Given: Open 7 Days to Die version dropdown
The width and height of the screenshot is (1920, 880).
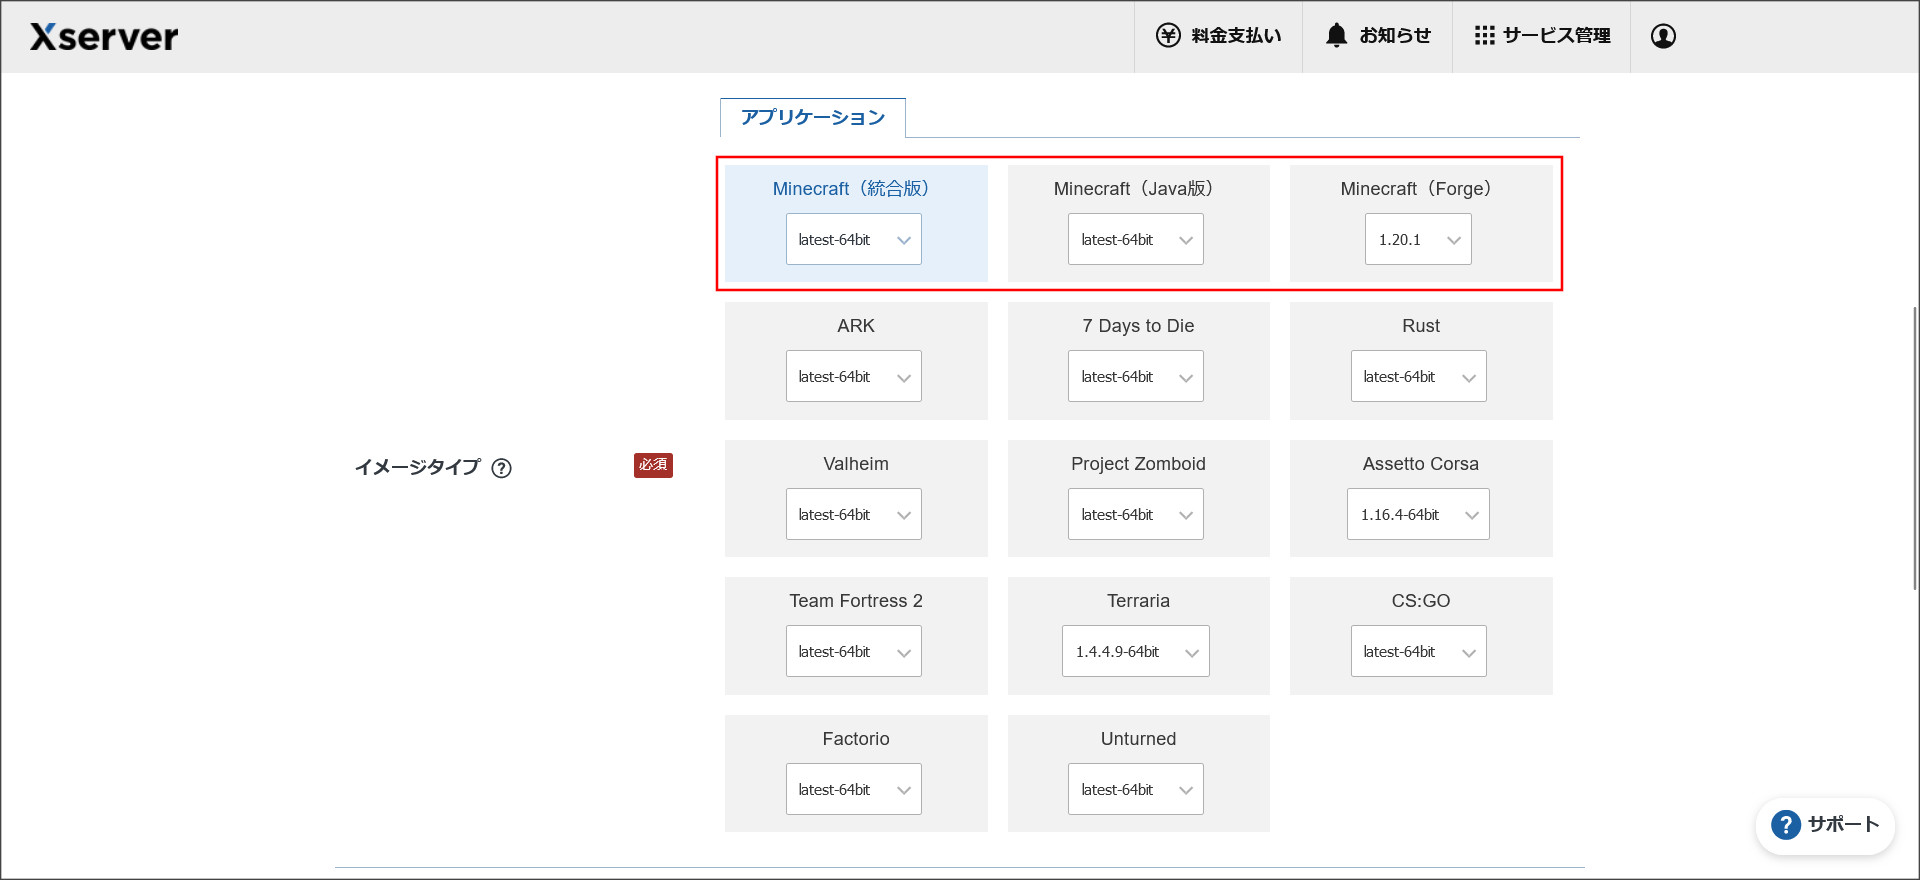Looking at the screenshot, I should tap(1136, 376).
